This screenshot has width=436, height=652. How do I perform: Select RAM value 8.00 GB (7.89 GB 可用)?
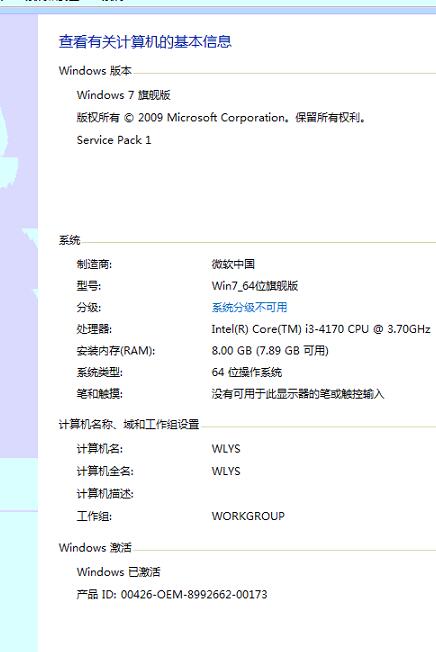pos(270,351)
